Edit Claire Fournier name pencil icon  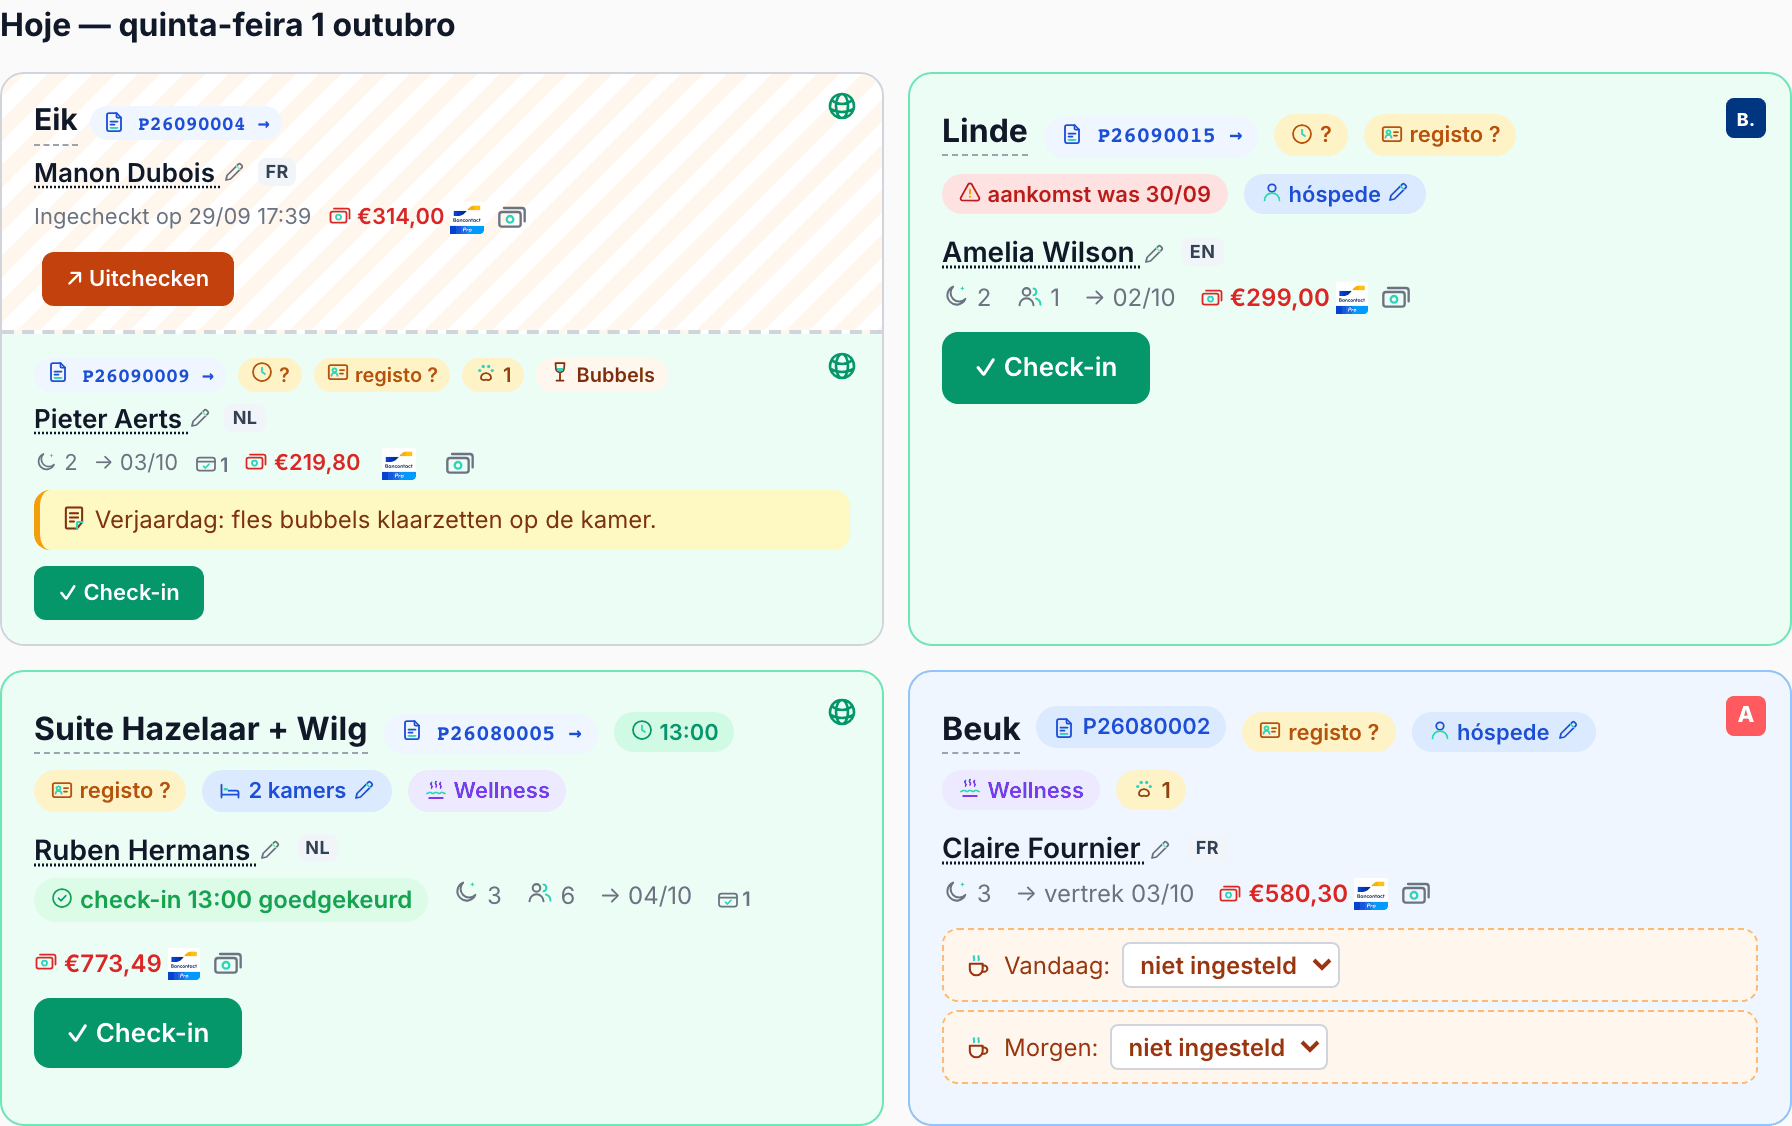pos(1160,849)
